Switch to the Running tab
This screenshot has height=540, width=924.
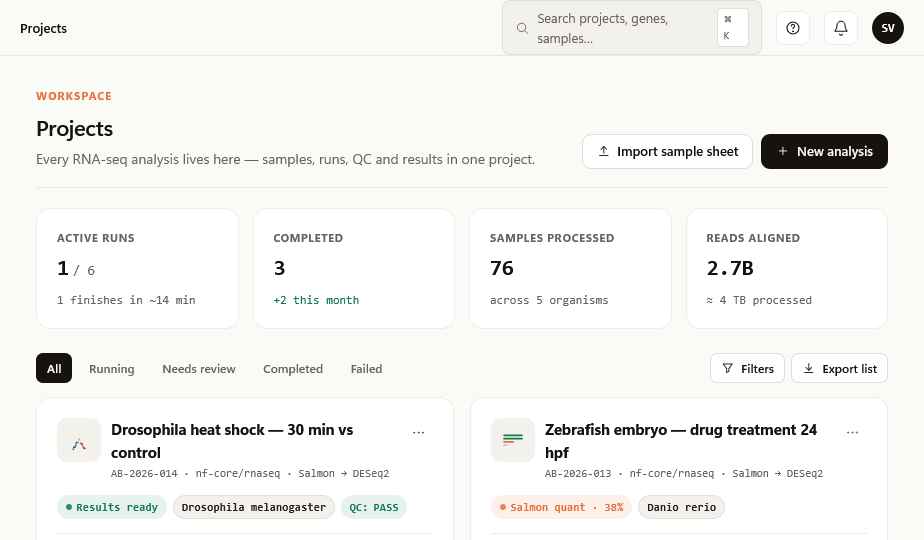(x=111, y=369)
